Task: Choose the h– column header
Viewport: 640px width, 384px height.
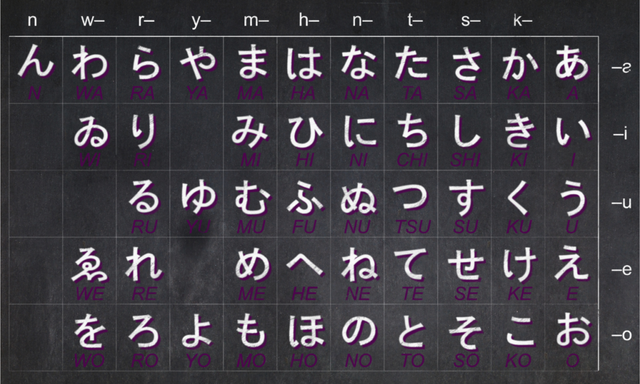Action: [x=309, y=20]
